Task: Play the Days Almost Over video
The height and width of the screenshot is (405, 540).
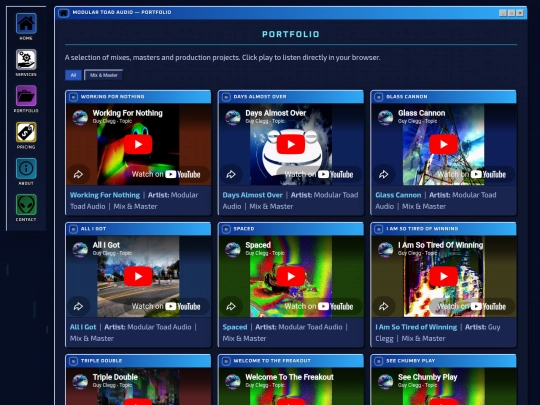Action: pyautogui.click(x=291, y=144)
